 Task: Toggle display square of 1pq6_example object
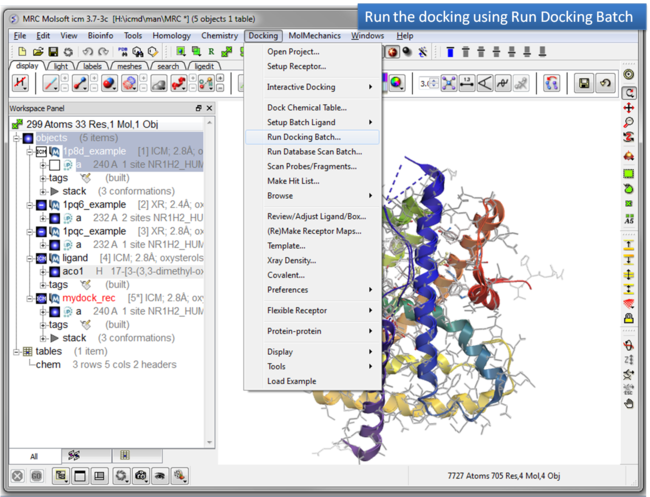(x=41, y=204)
